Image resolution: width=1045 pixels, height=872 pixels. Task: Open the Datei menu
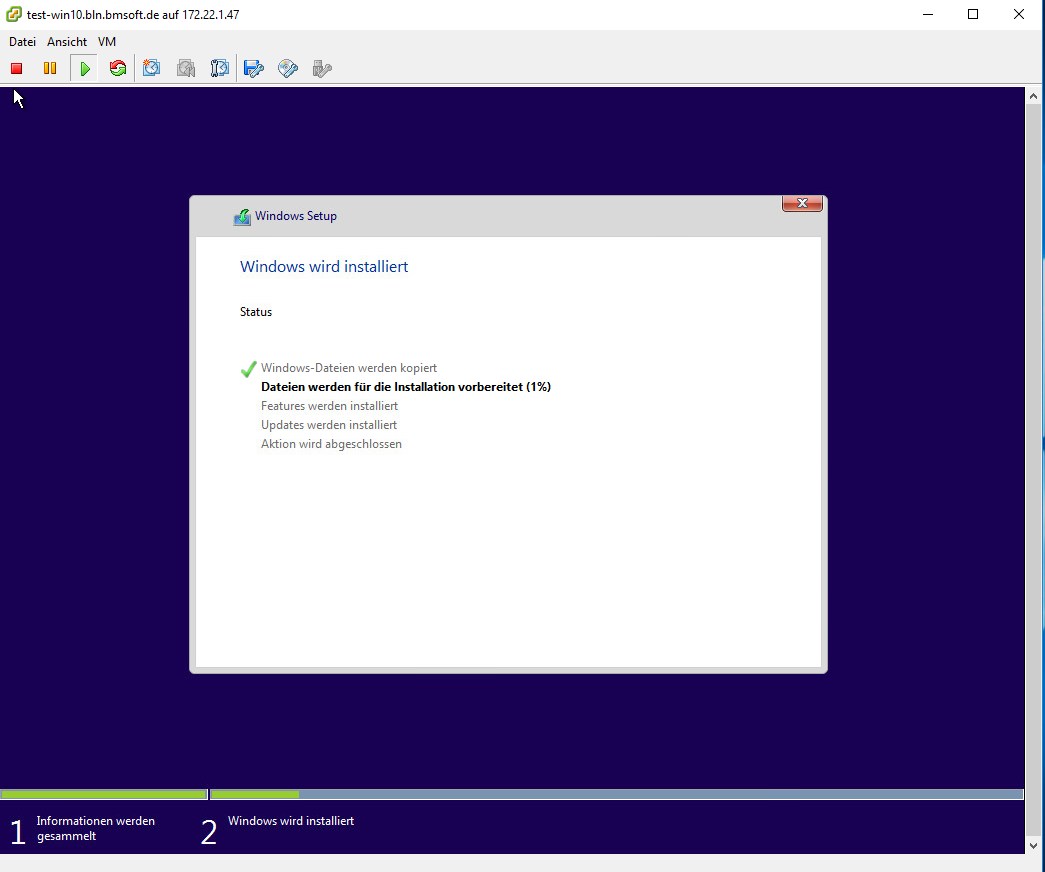point(22,41)
